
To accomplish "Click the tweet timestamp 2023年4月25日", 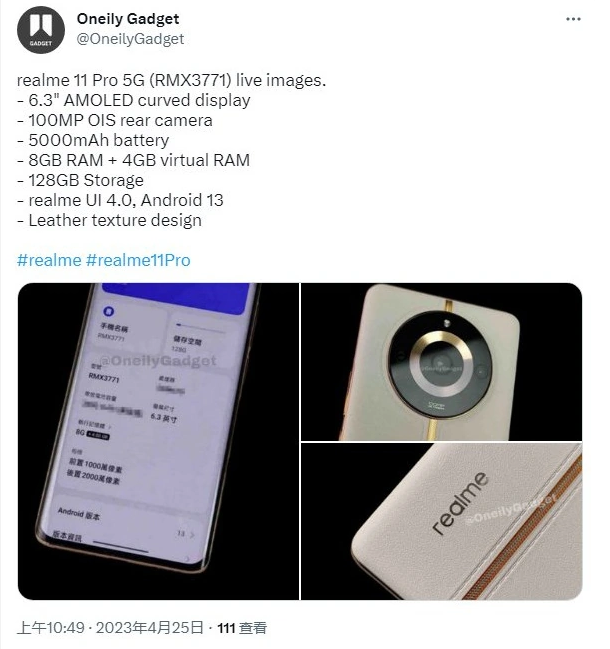I will pos(150,628).
